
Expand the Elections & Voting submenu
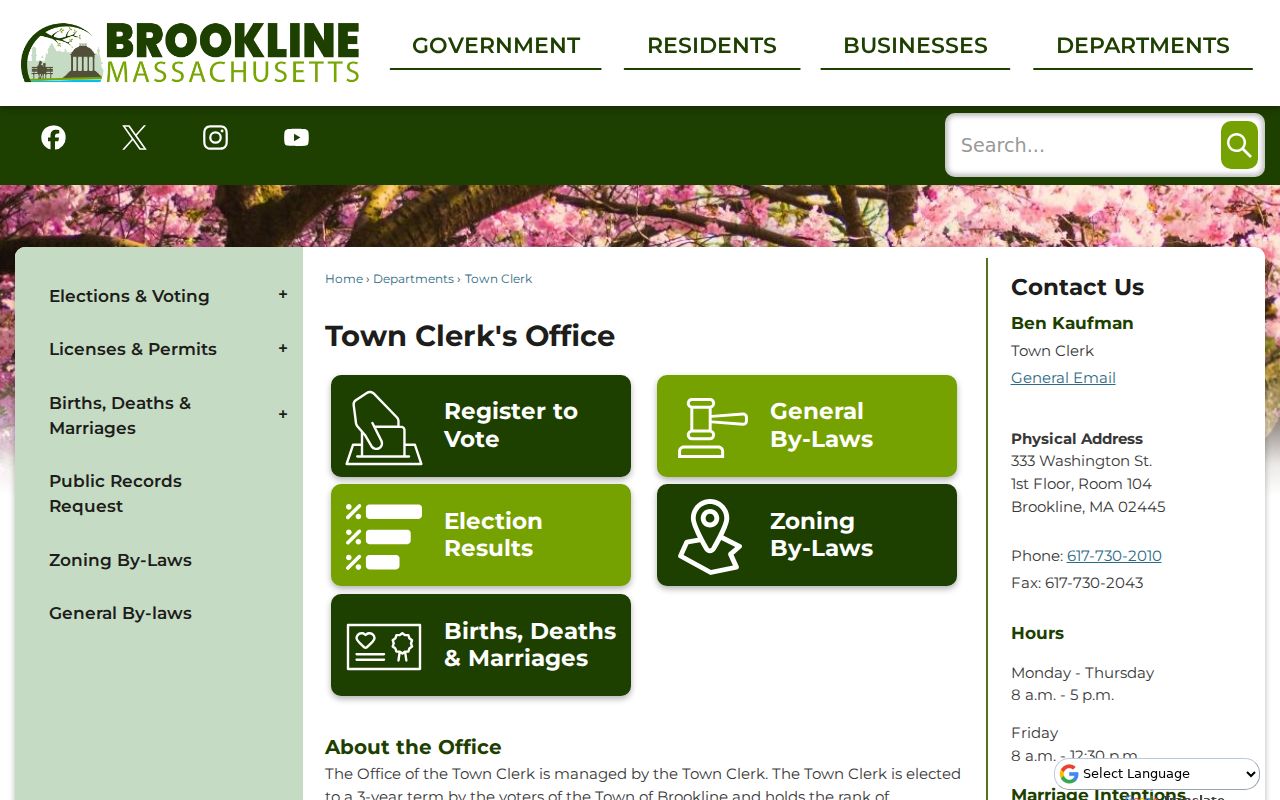(283, 295)
